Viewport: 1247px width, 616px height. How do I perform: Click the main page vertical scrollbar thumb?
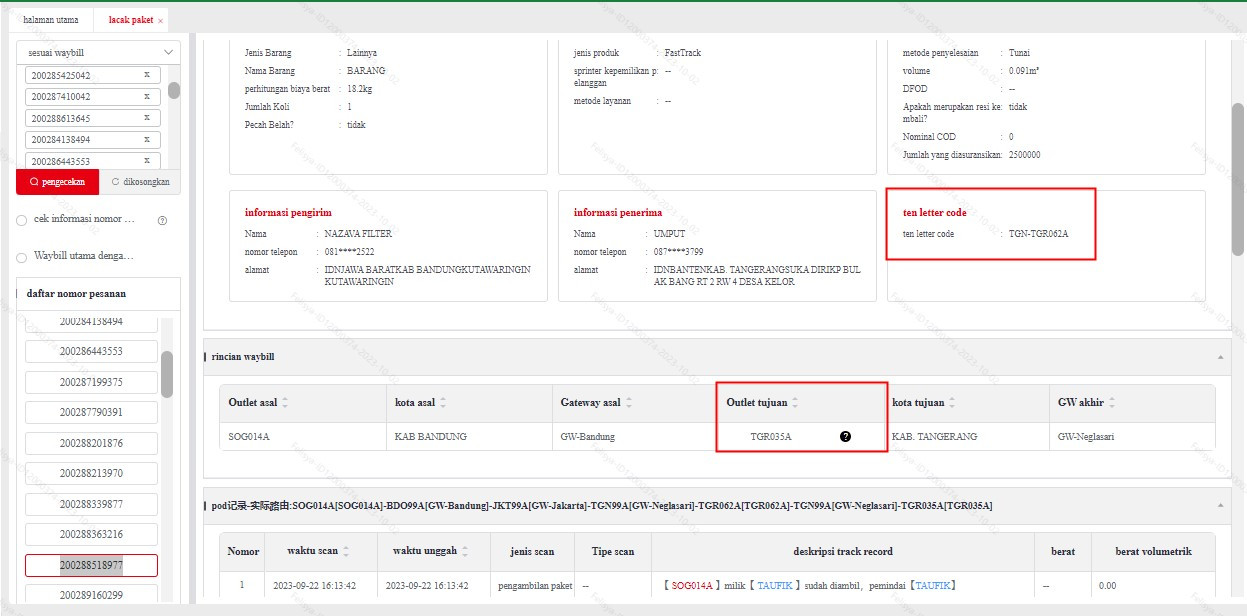pyautogui.click(x=1237, y=179)
